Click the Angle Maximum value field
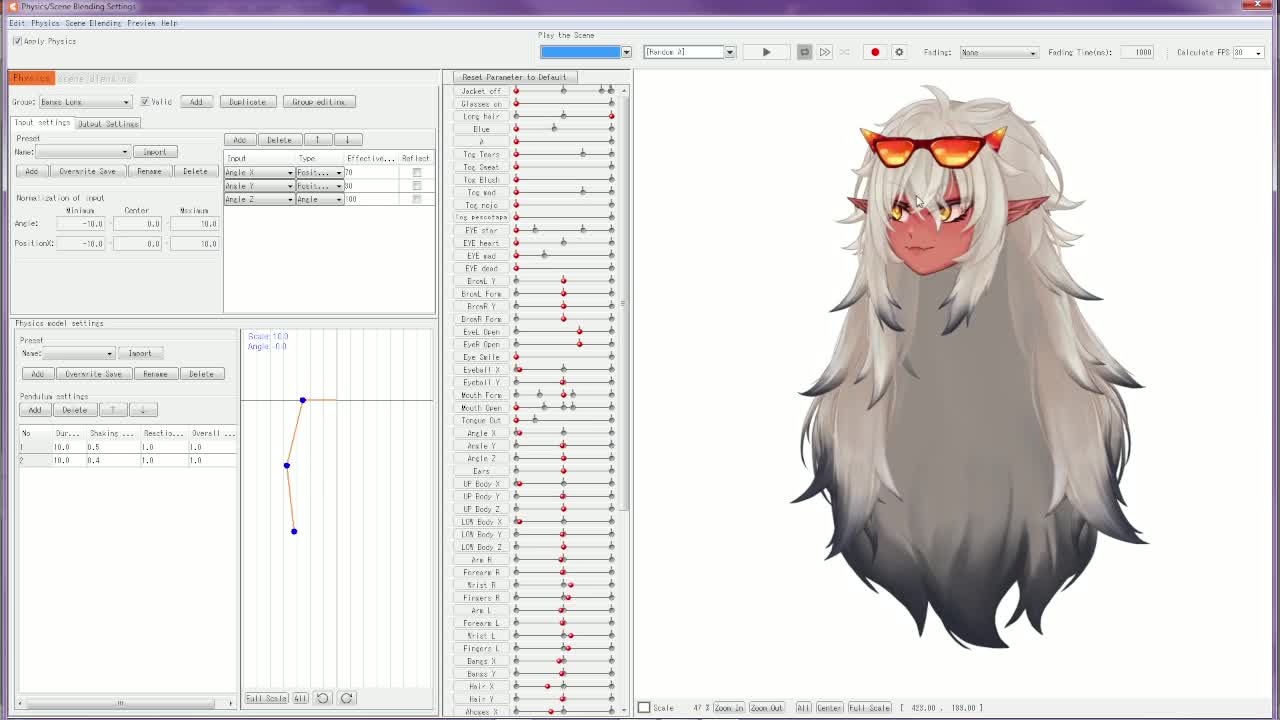Screen dimensions: 1280x720 [195, 224]
